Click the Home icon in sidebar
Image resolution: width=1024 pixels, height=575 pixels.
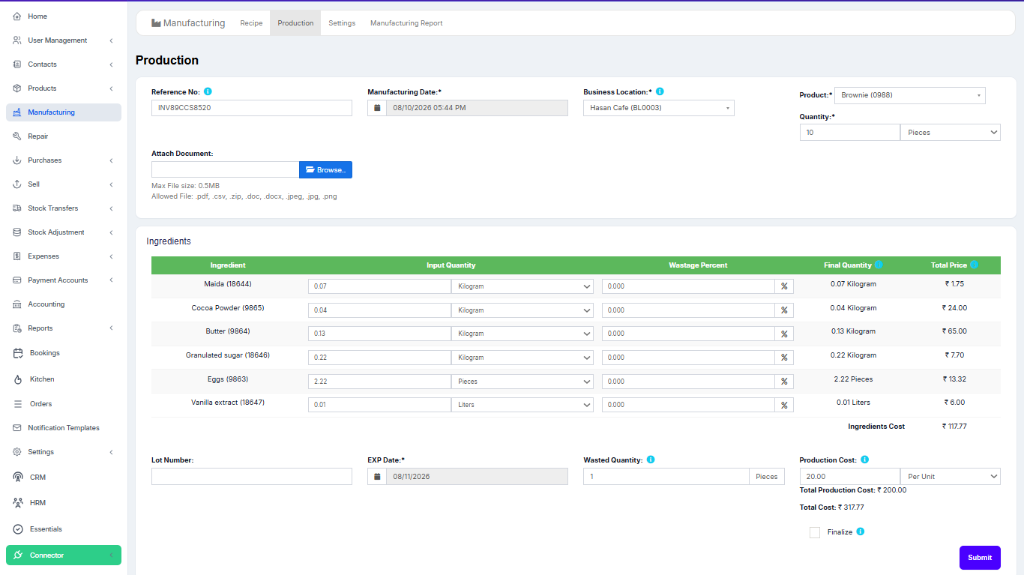tap(17, 16)
